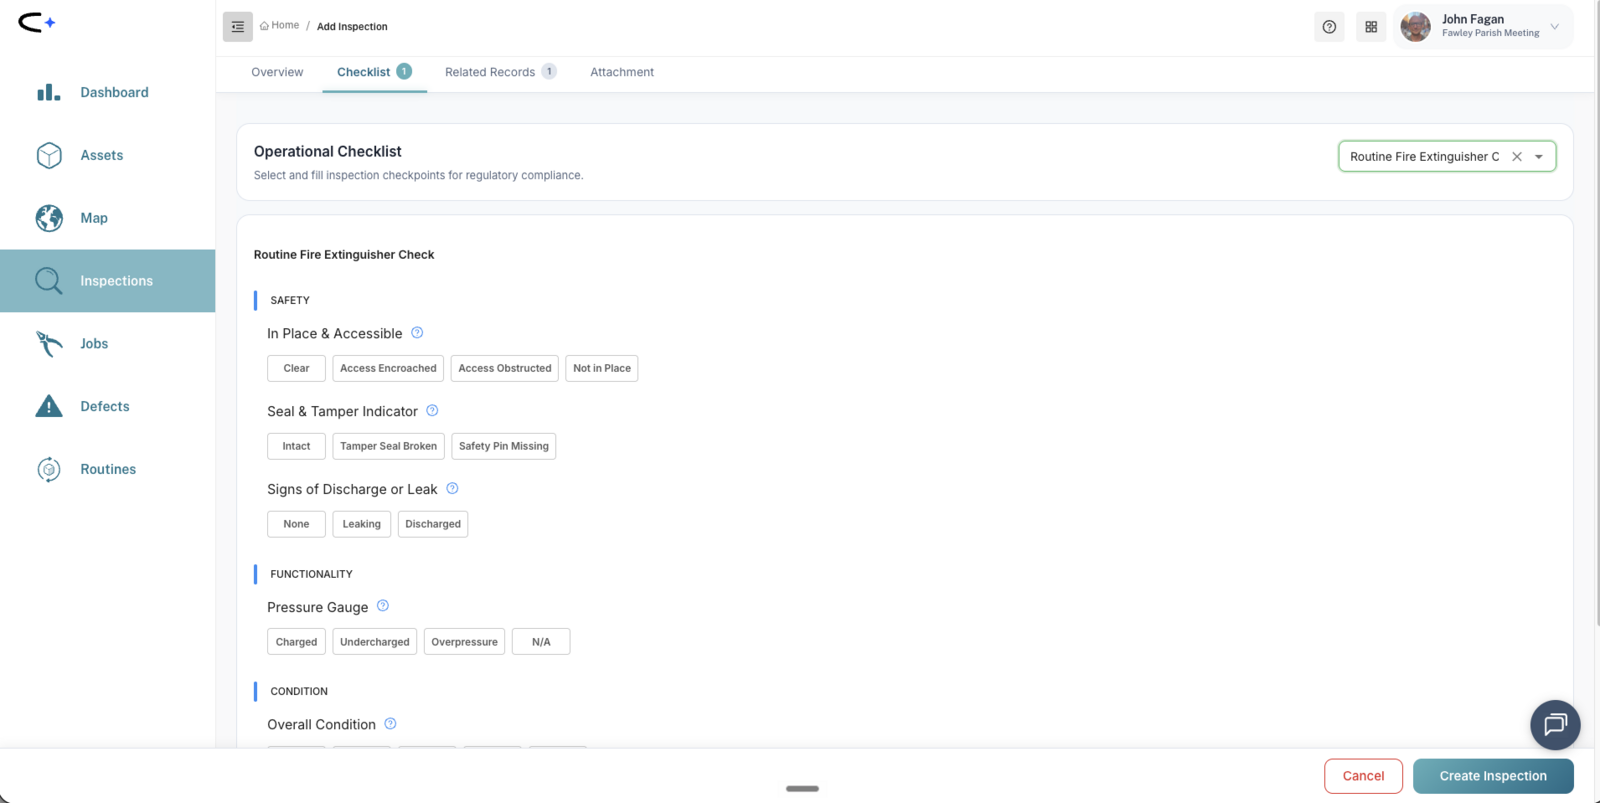The height and width of the screenshot is (803, 1600).
Task: Select Clear for In Place & Accessible
Action: pos(296,368)
